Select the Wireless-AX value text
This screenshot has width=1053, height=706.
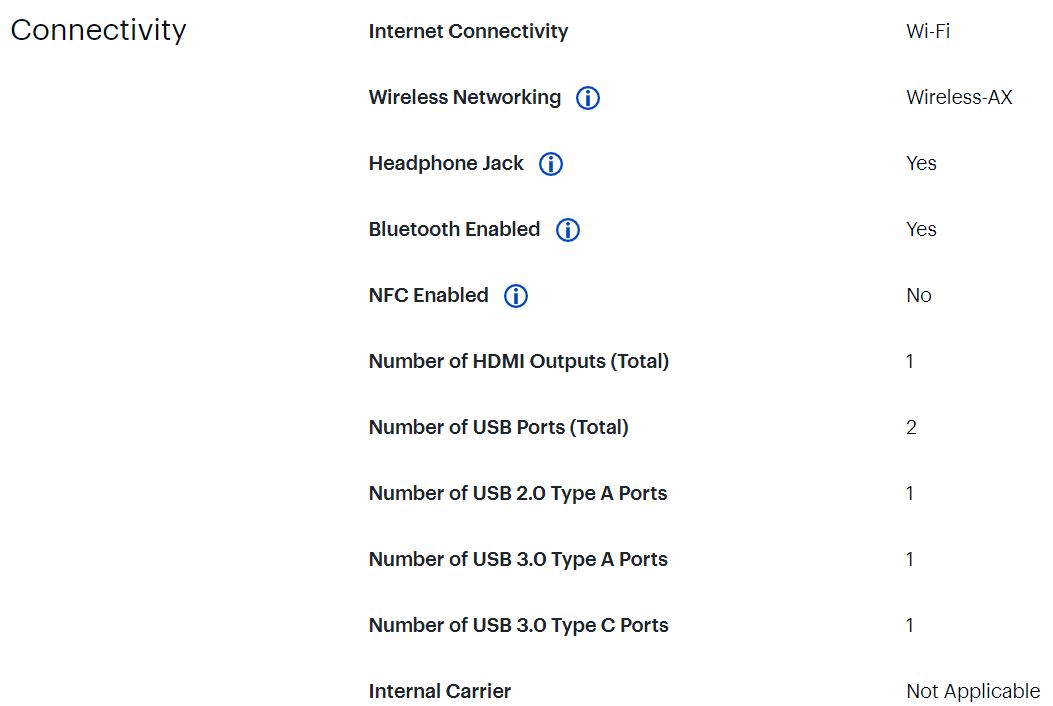(x=959, y=97)
